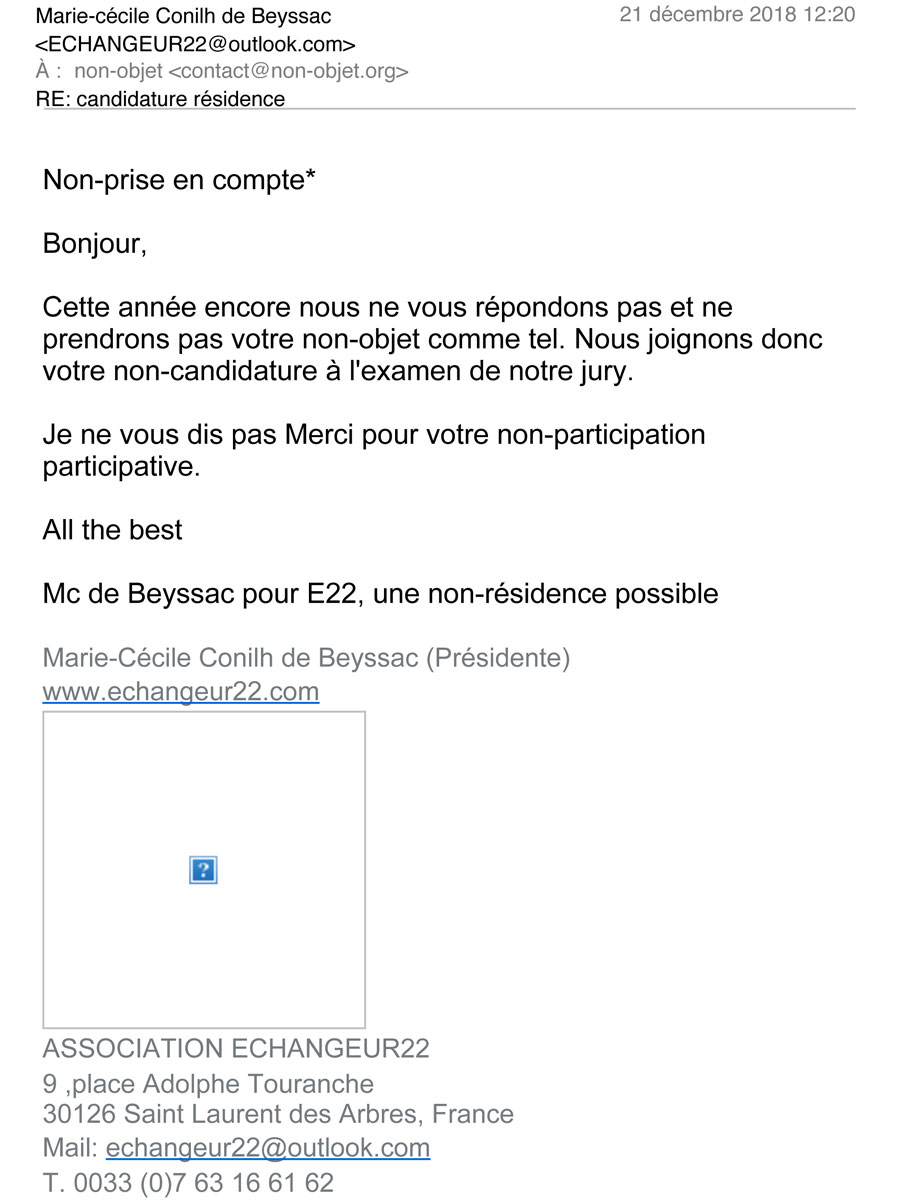Click the Mc de Beyssac pour E22 sign-off

(380, 594)
